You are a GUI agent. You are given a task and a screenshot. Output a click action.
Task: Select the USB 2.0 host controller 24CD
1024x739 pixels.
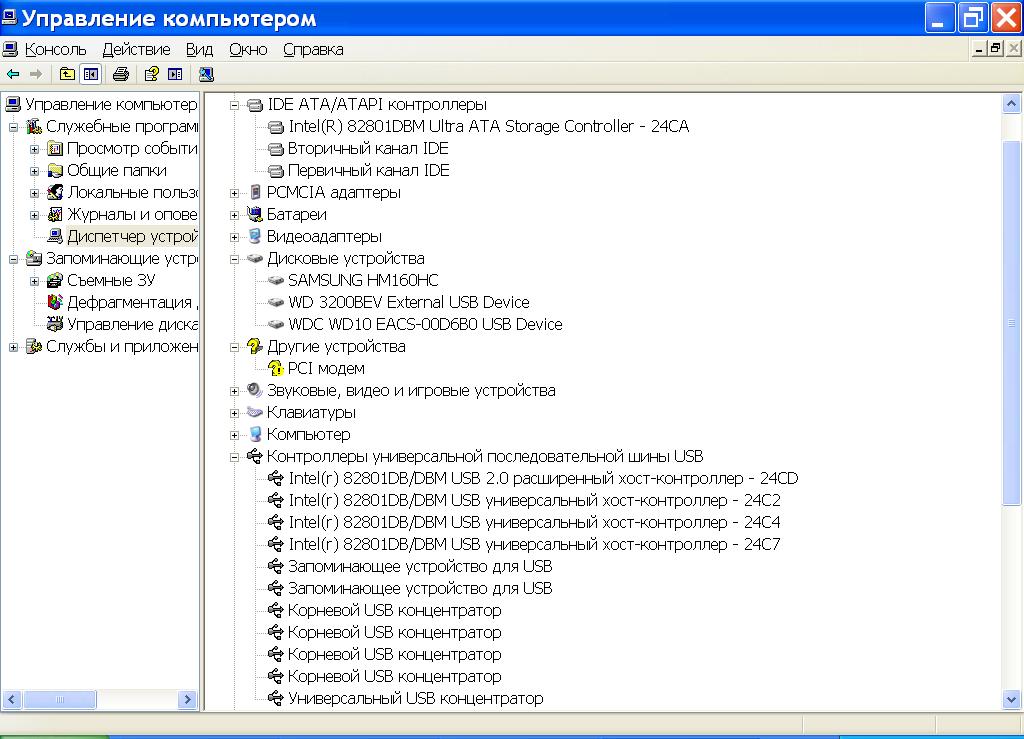[x=542, y=478]
